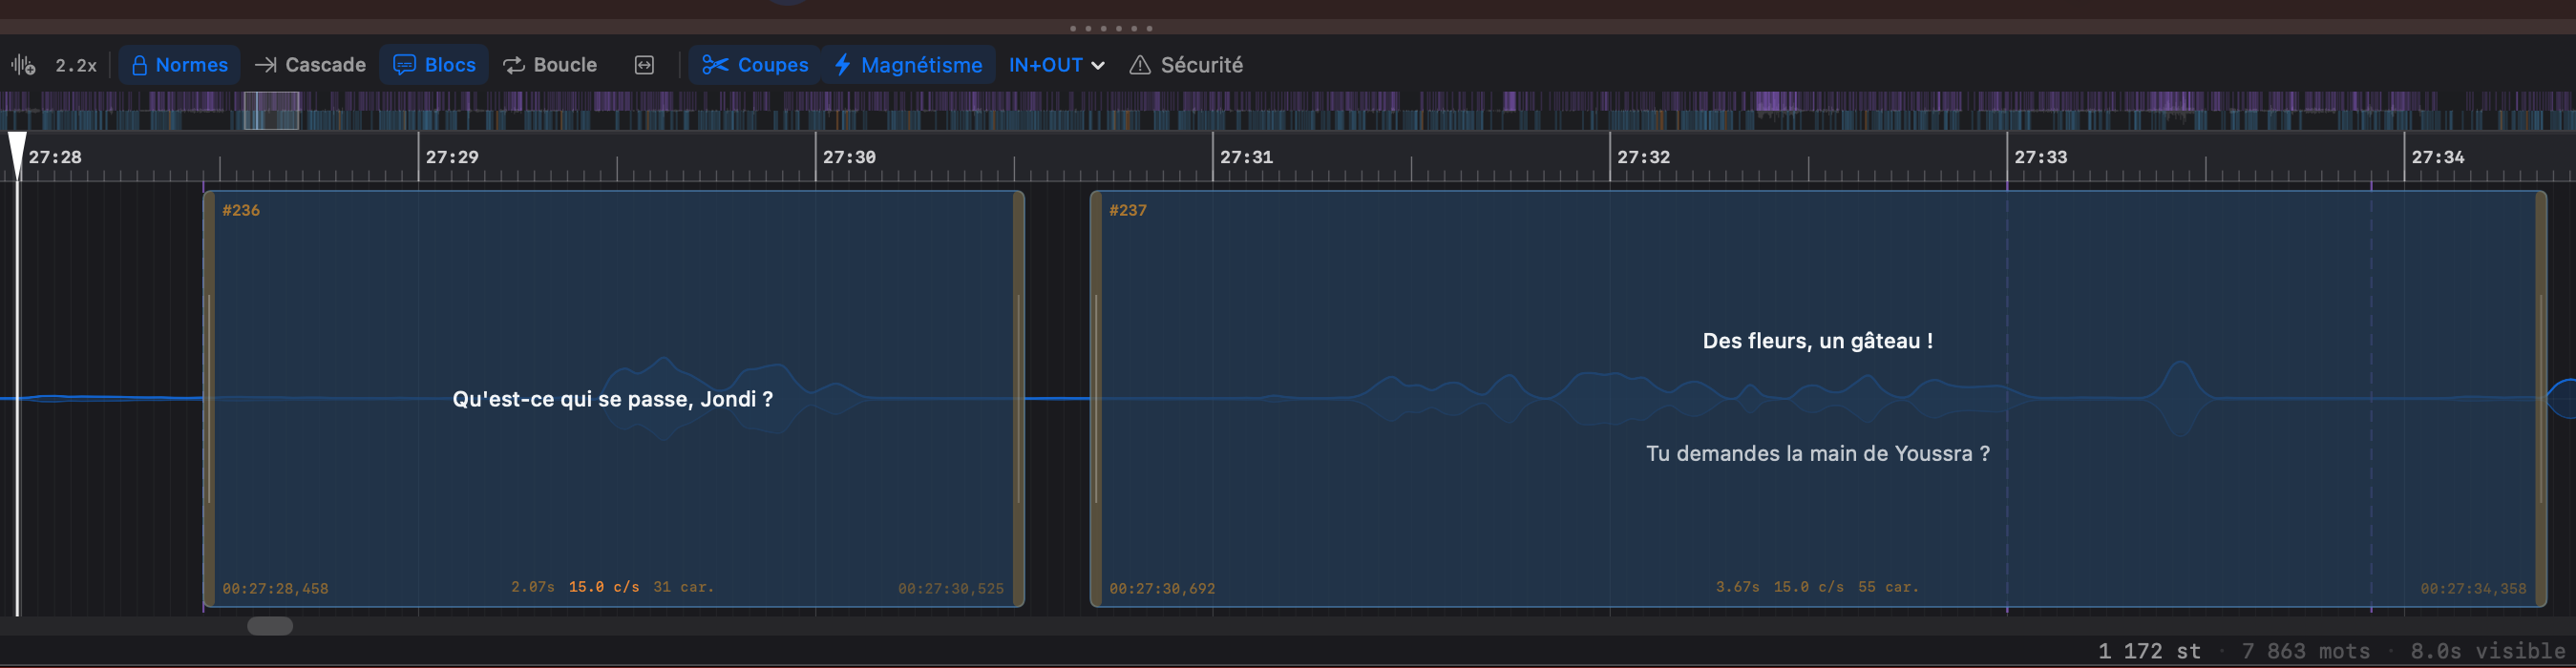
Task: Click the scissors icon for Coupes
Action: pyautogui.click(x=714, y=65)
